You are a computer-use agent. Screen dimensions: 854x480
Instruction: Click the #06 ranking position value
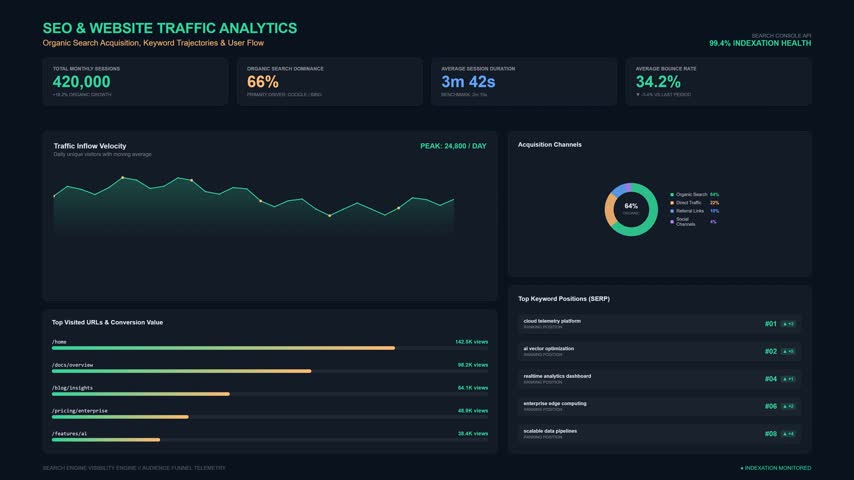click(771, 406)
